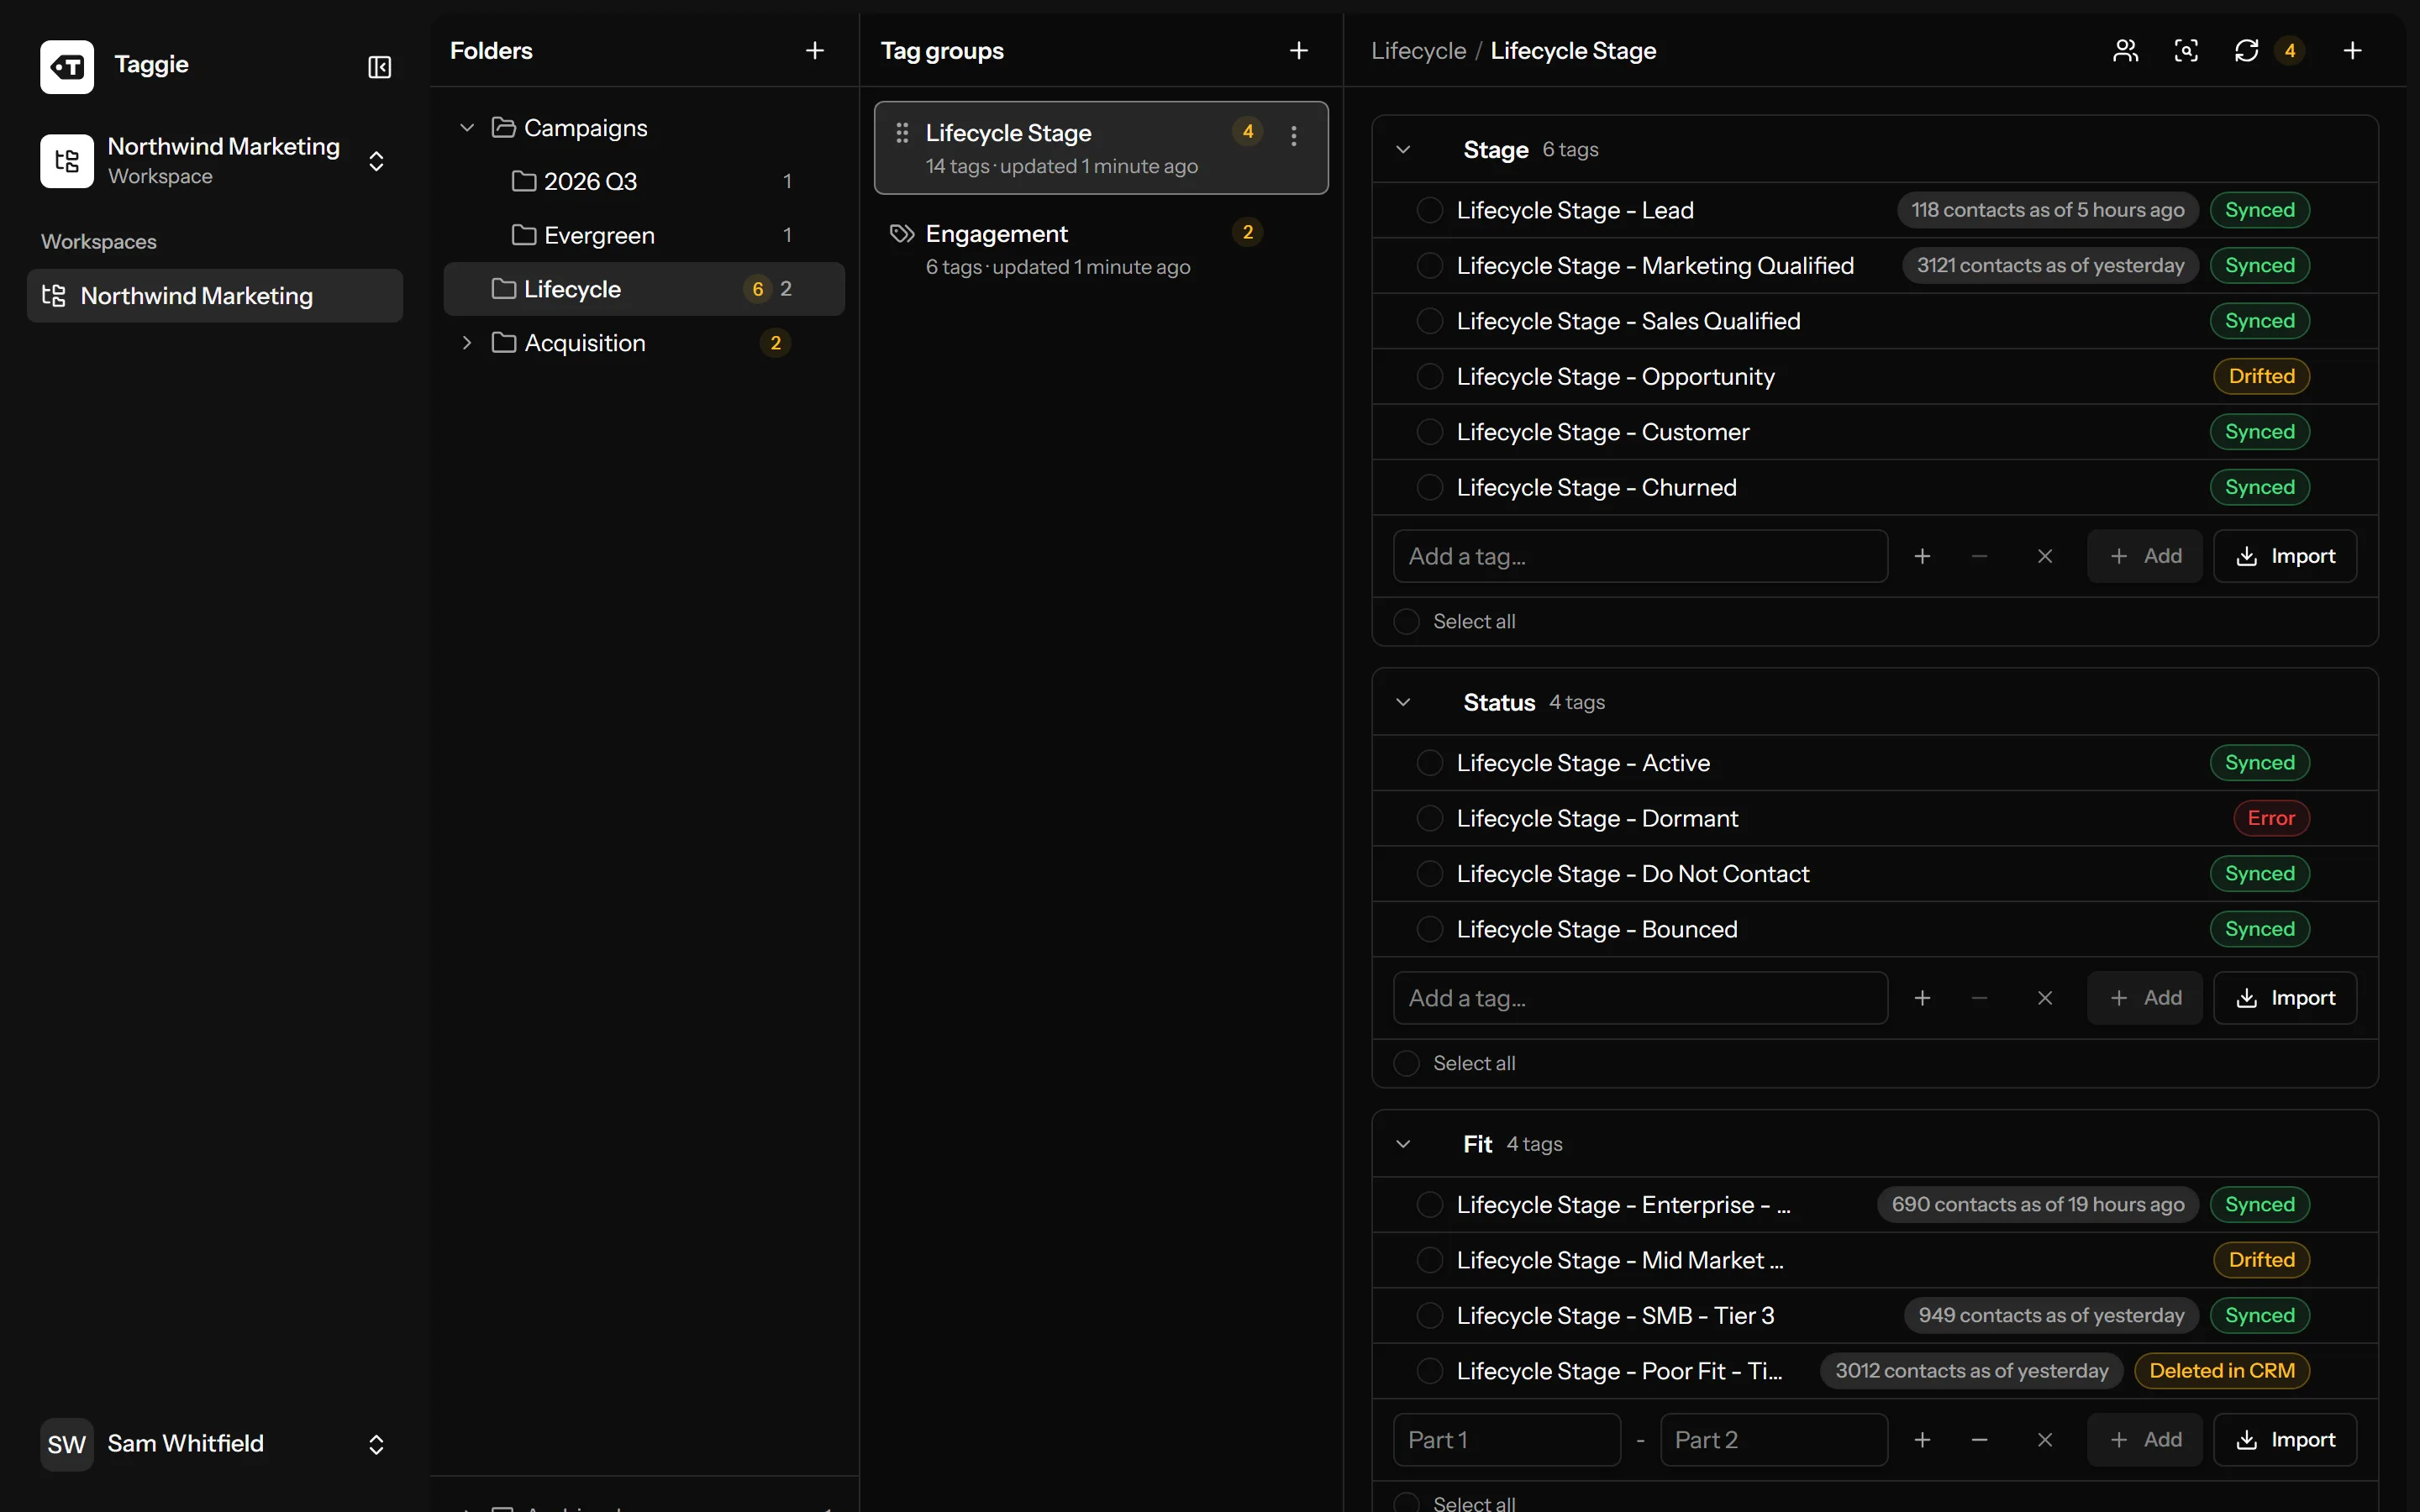
Task: Open Lifecycle Stage group options menu
Action: pos(1294,136)
